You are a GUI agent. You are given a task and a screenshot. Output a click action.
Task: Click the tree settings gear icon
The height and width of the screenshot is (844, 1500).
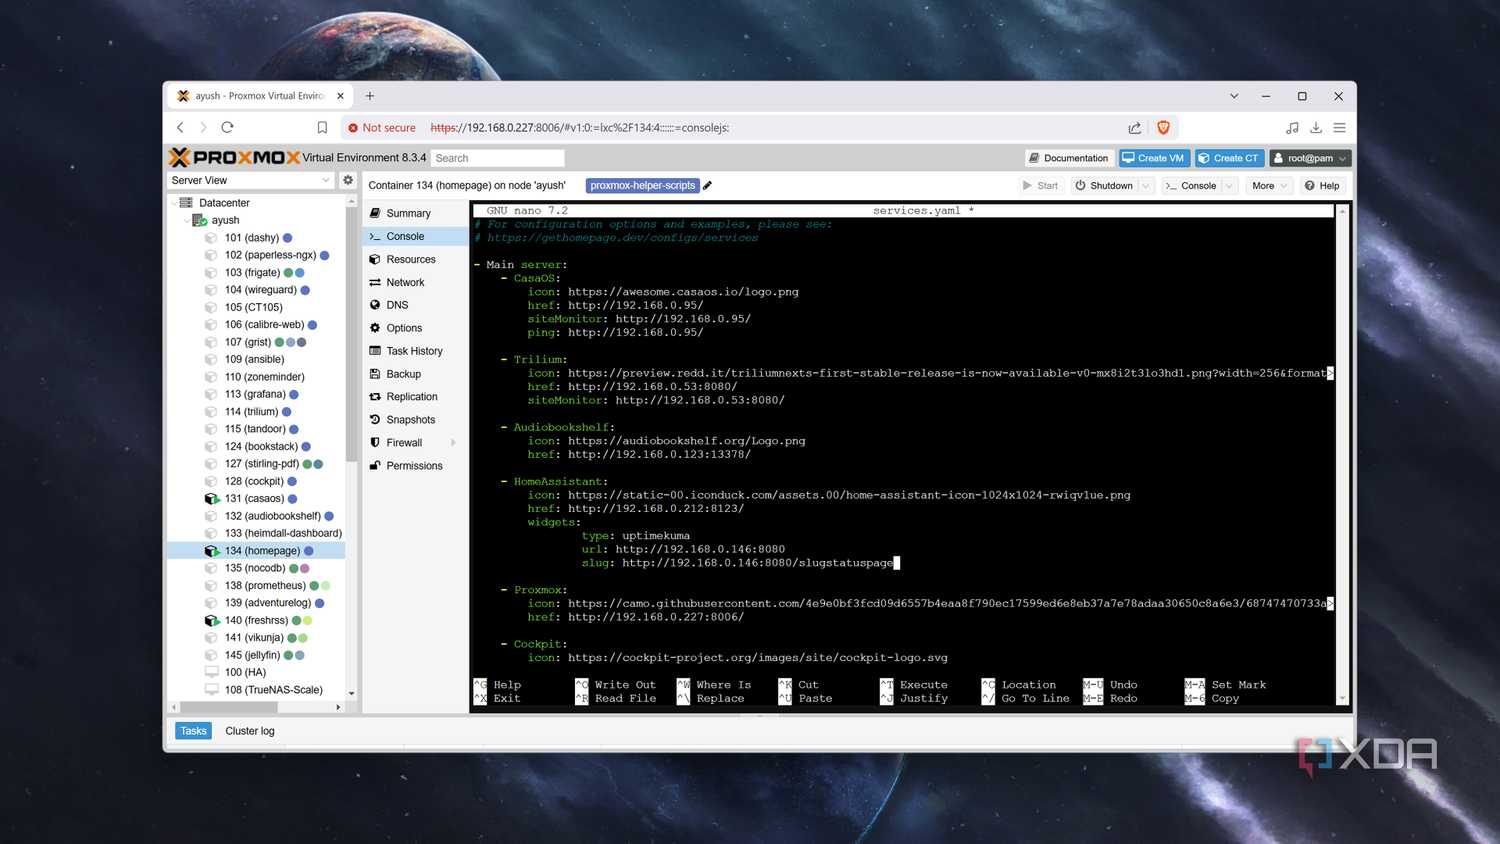[x=348, y=180]
